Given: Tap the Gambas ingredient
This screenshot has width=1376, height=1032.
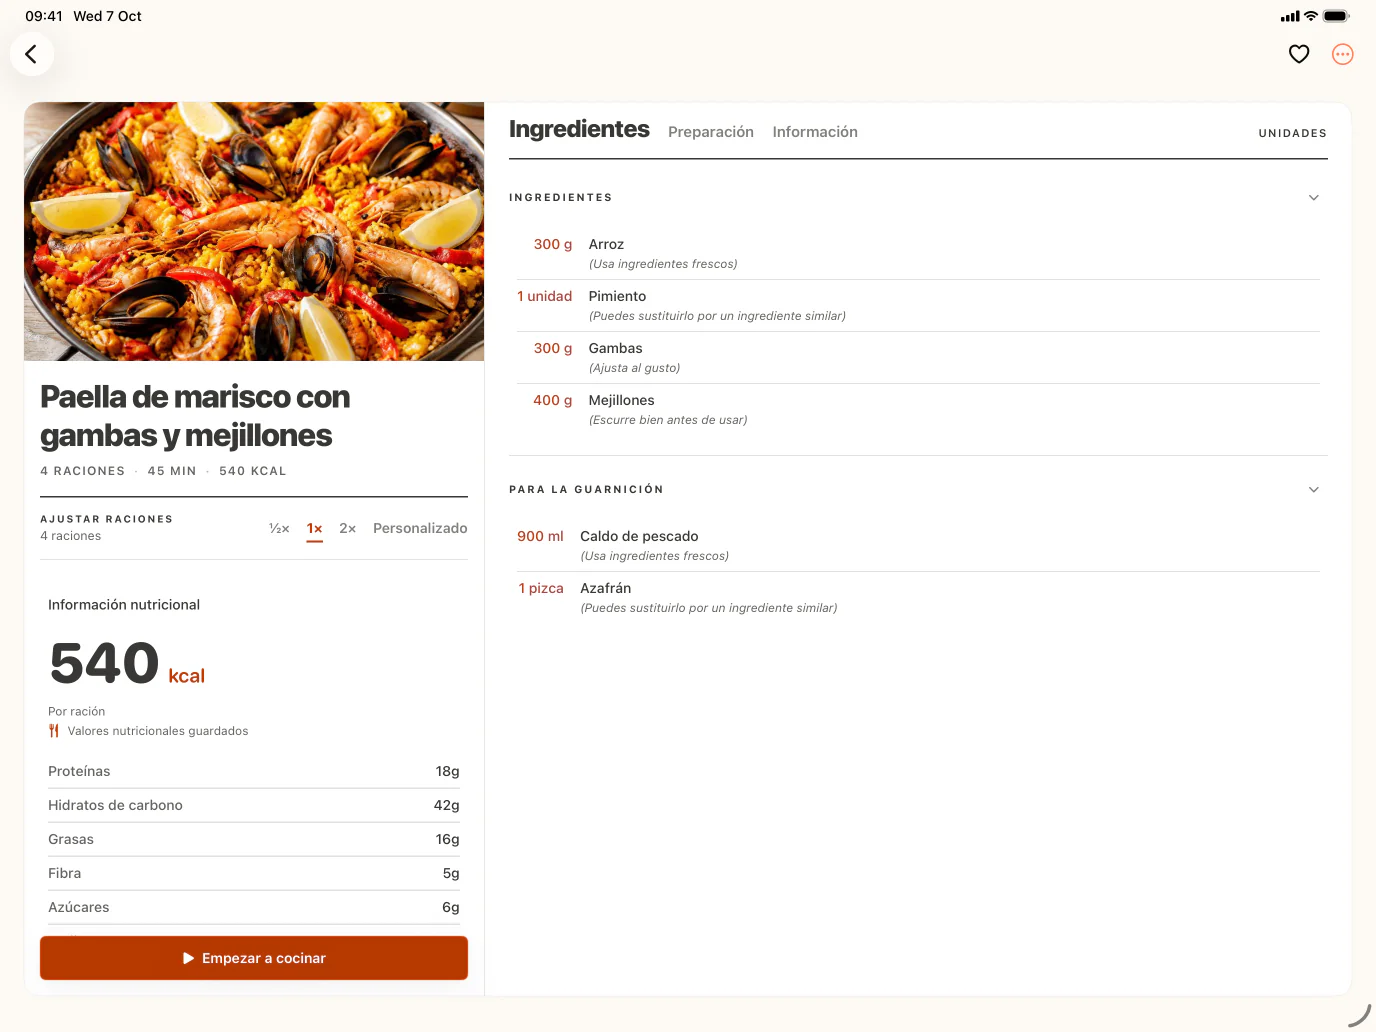Looking at the screenshot, I should [x=918, y=358].
